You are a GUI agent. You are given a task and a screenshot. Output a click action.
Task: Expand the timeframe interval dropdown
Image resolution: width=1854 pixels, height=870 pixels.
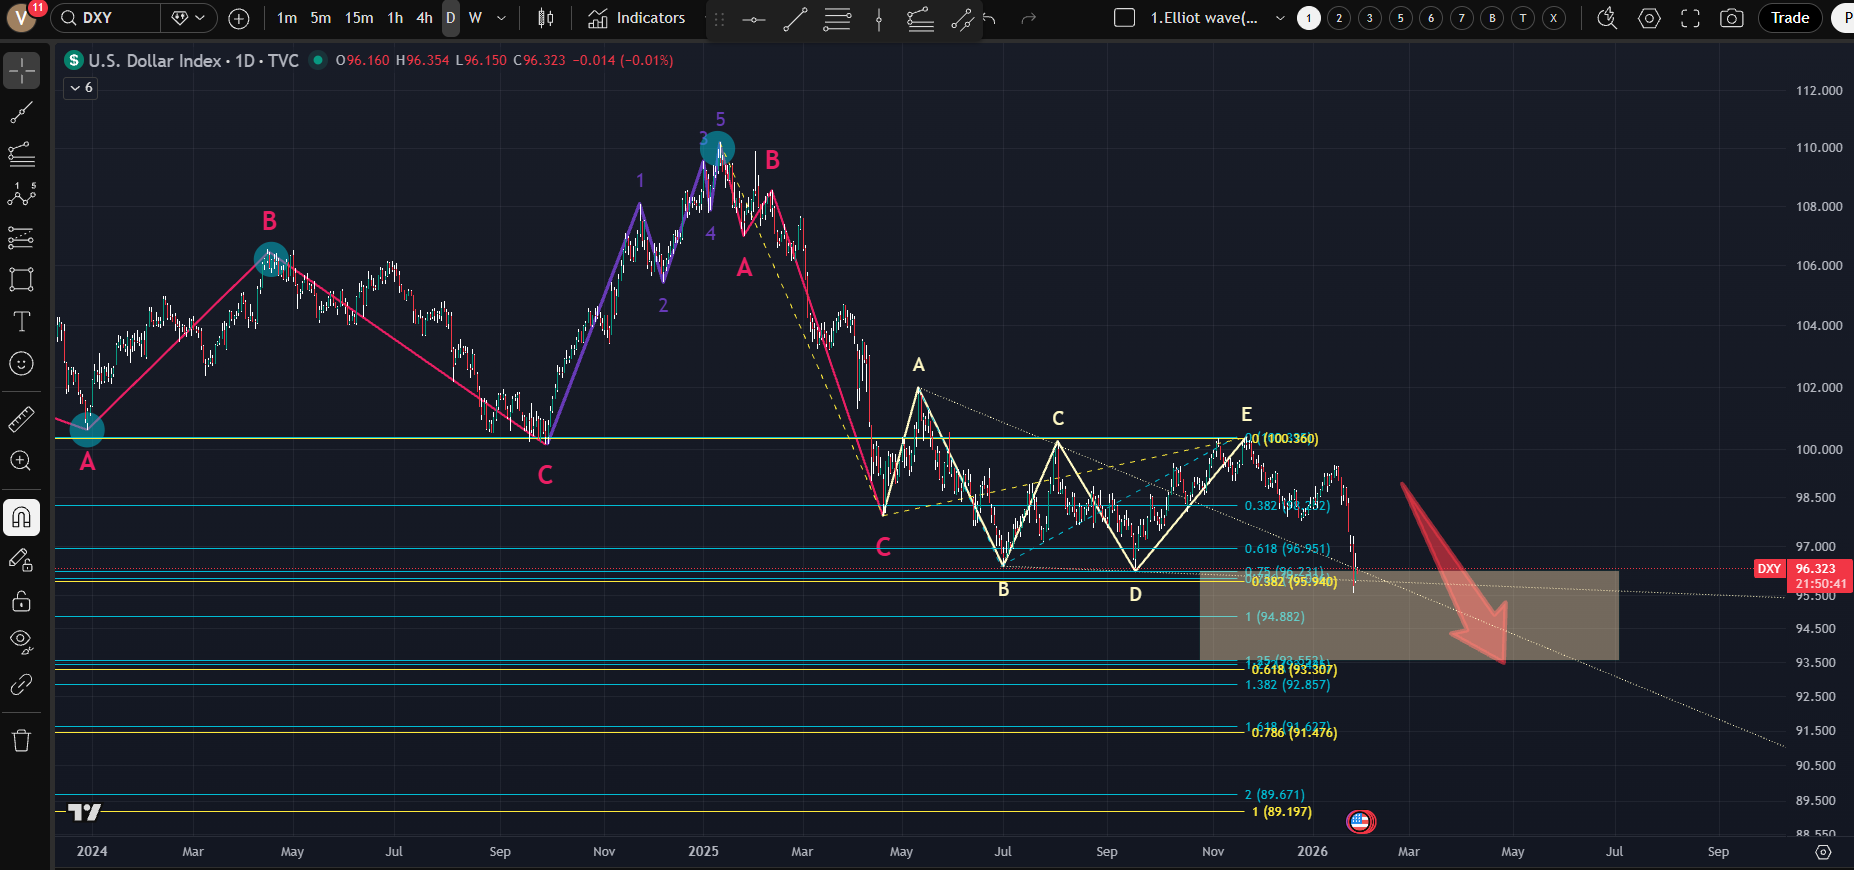501,18
